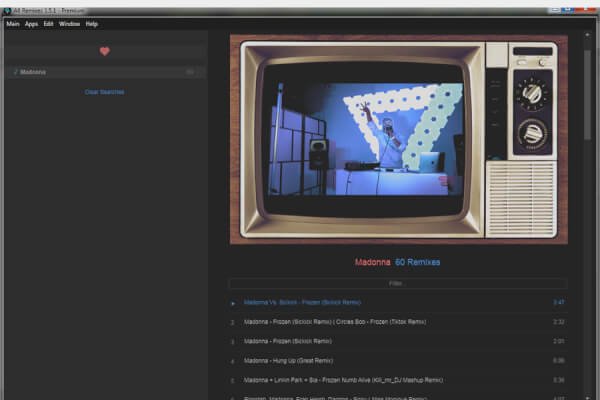This screenshot has width=600, height=400.
Task: Open the Edit menu
Action: pos(48,23)
